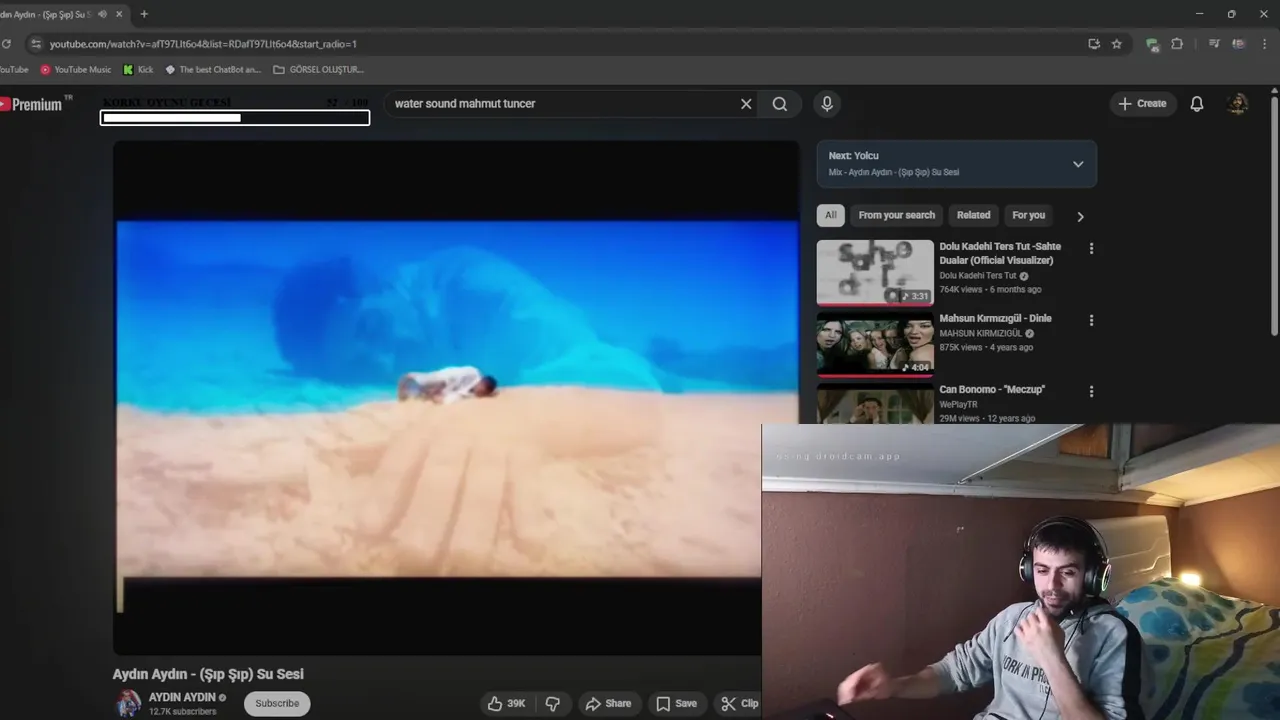Screen dimensions: 1280x720
Task: Open Mahsun Kırmızıgül - Dinle title
Action: 995,318
